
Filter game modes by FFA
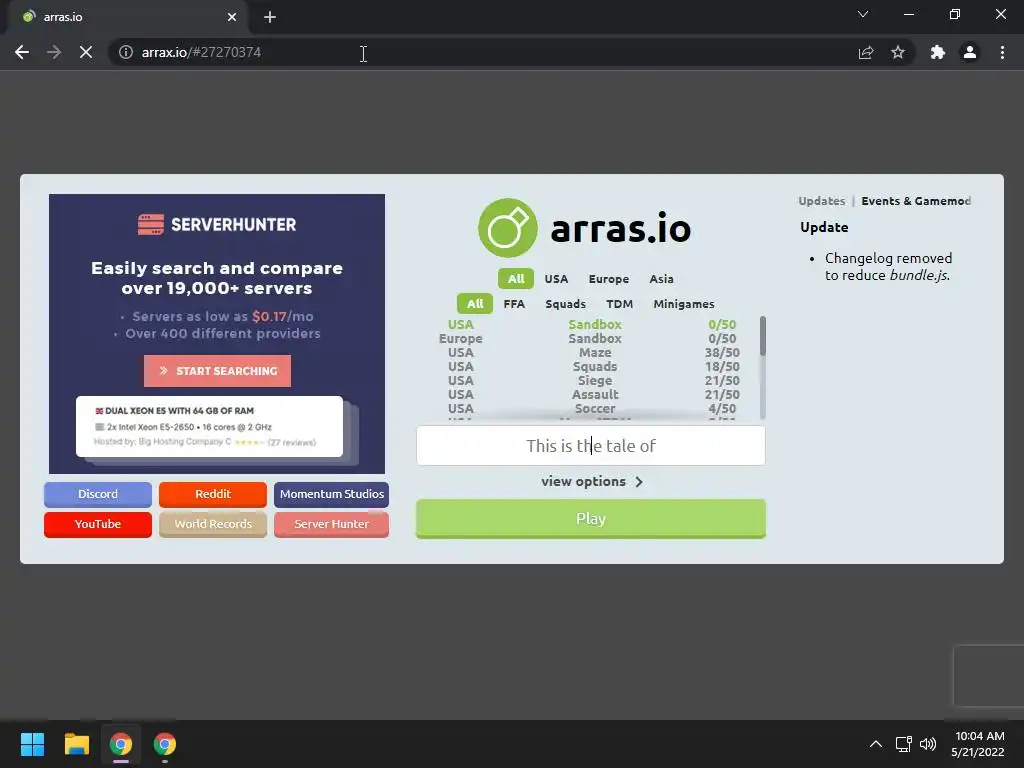click(514, 304)
